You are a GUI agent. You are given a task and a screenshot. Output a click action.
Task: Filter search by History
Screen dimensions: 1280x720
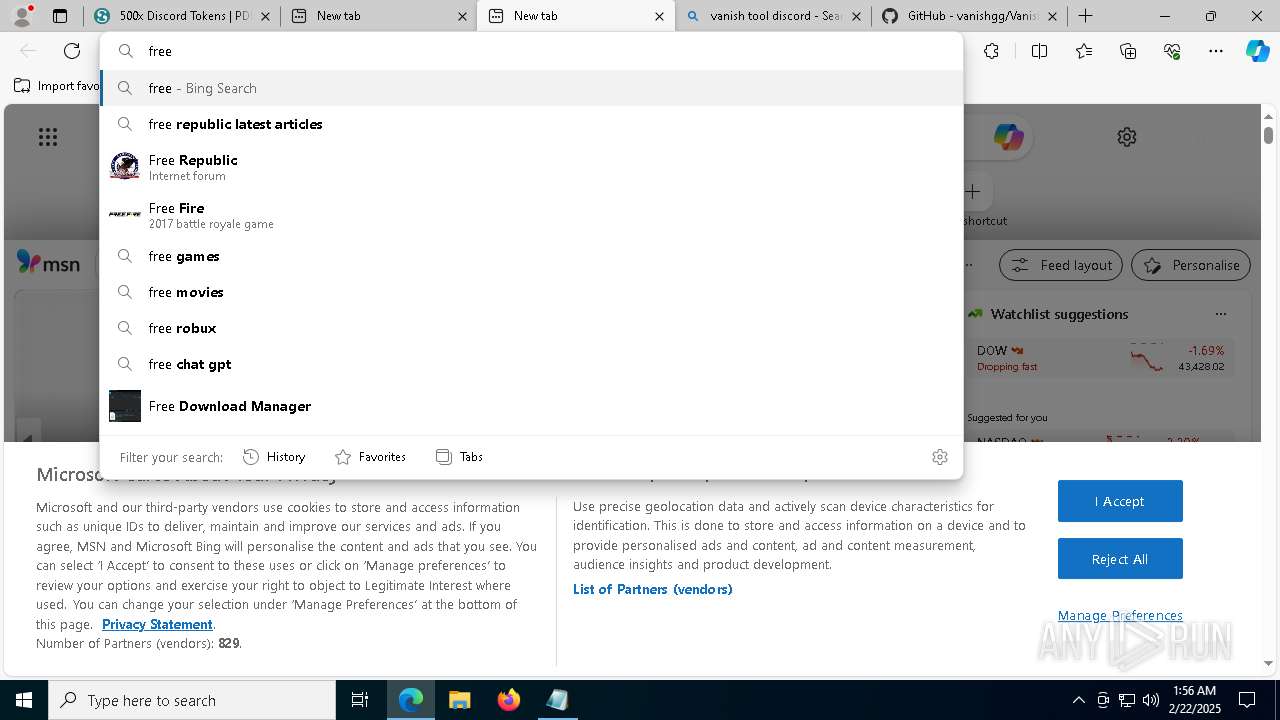pyautogui.click(x=274, y=457)
